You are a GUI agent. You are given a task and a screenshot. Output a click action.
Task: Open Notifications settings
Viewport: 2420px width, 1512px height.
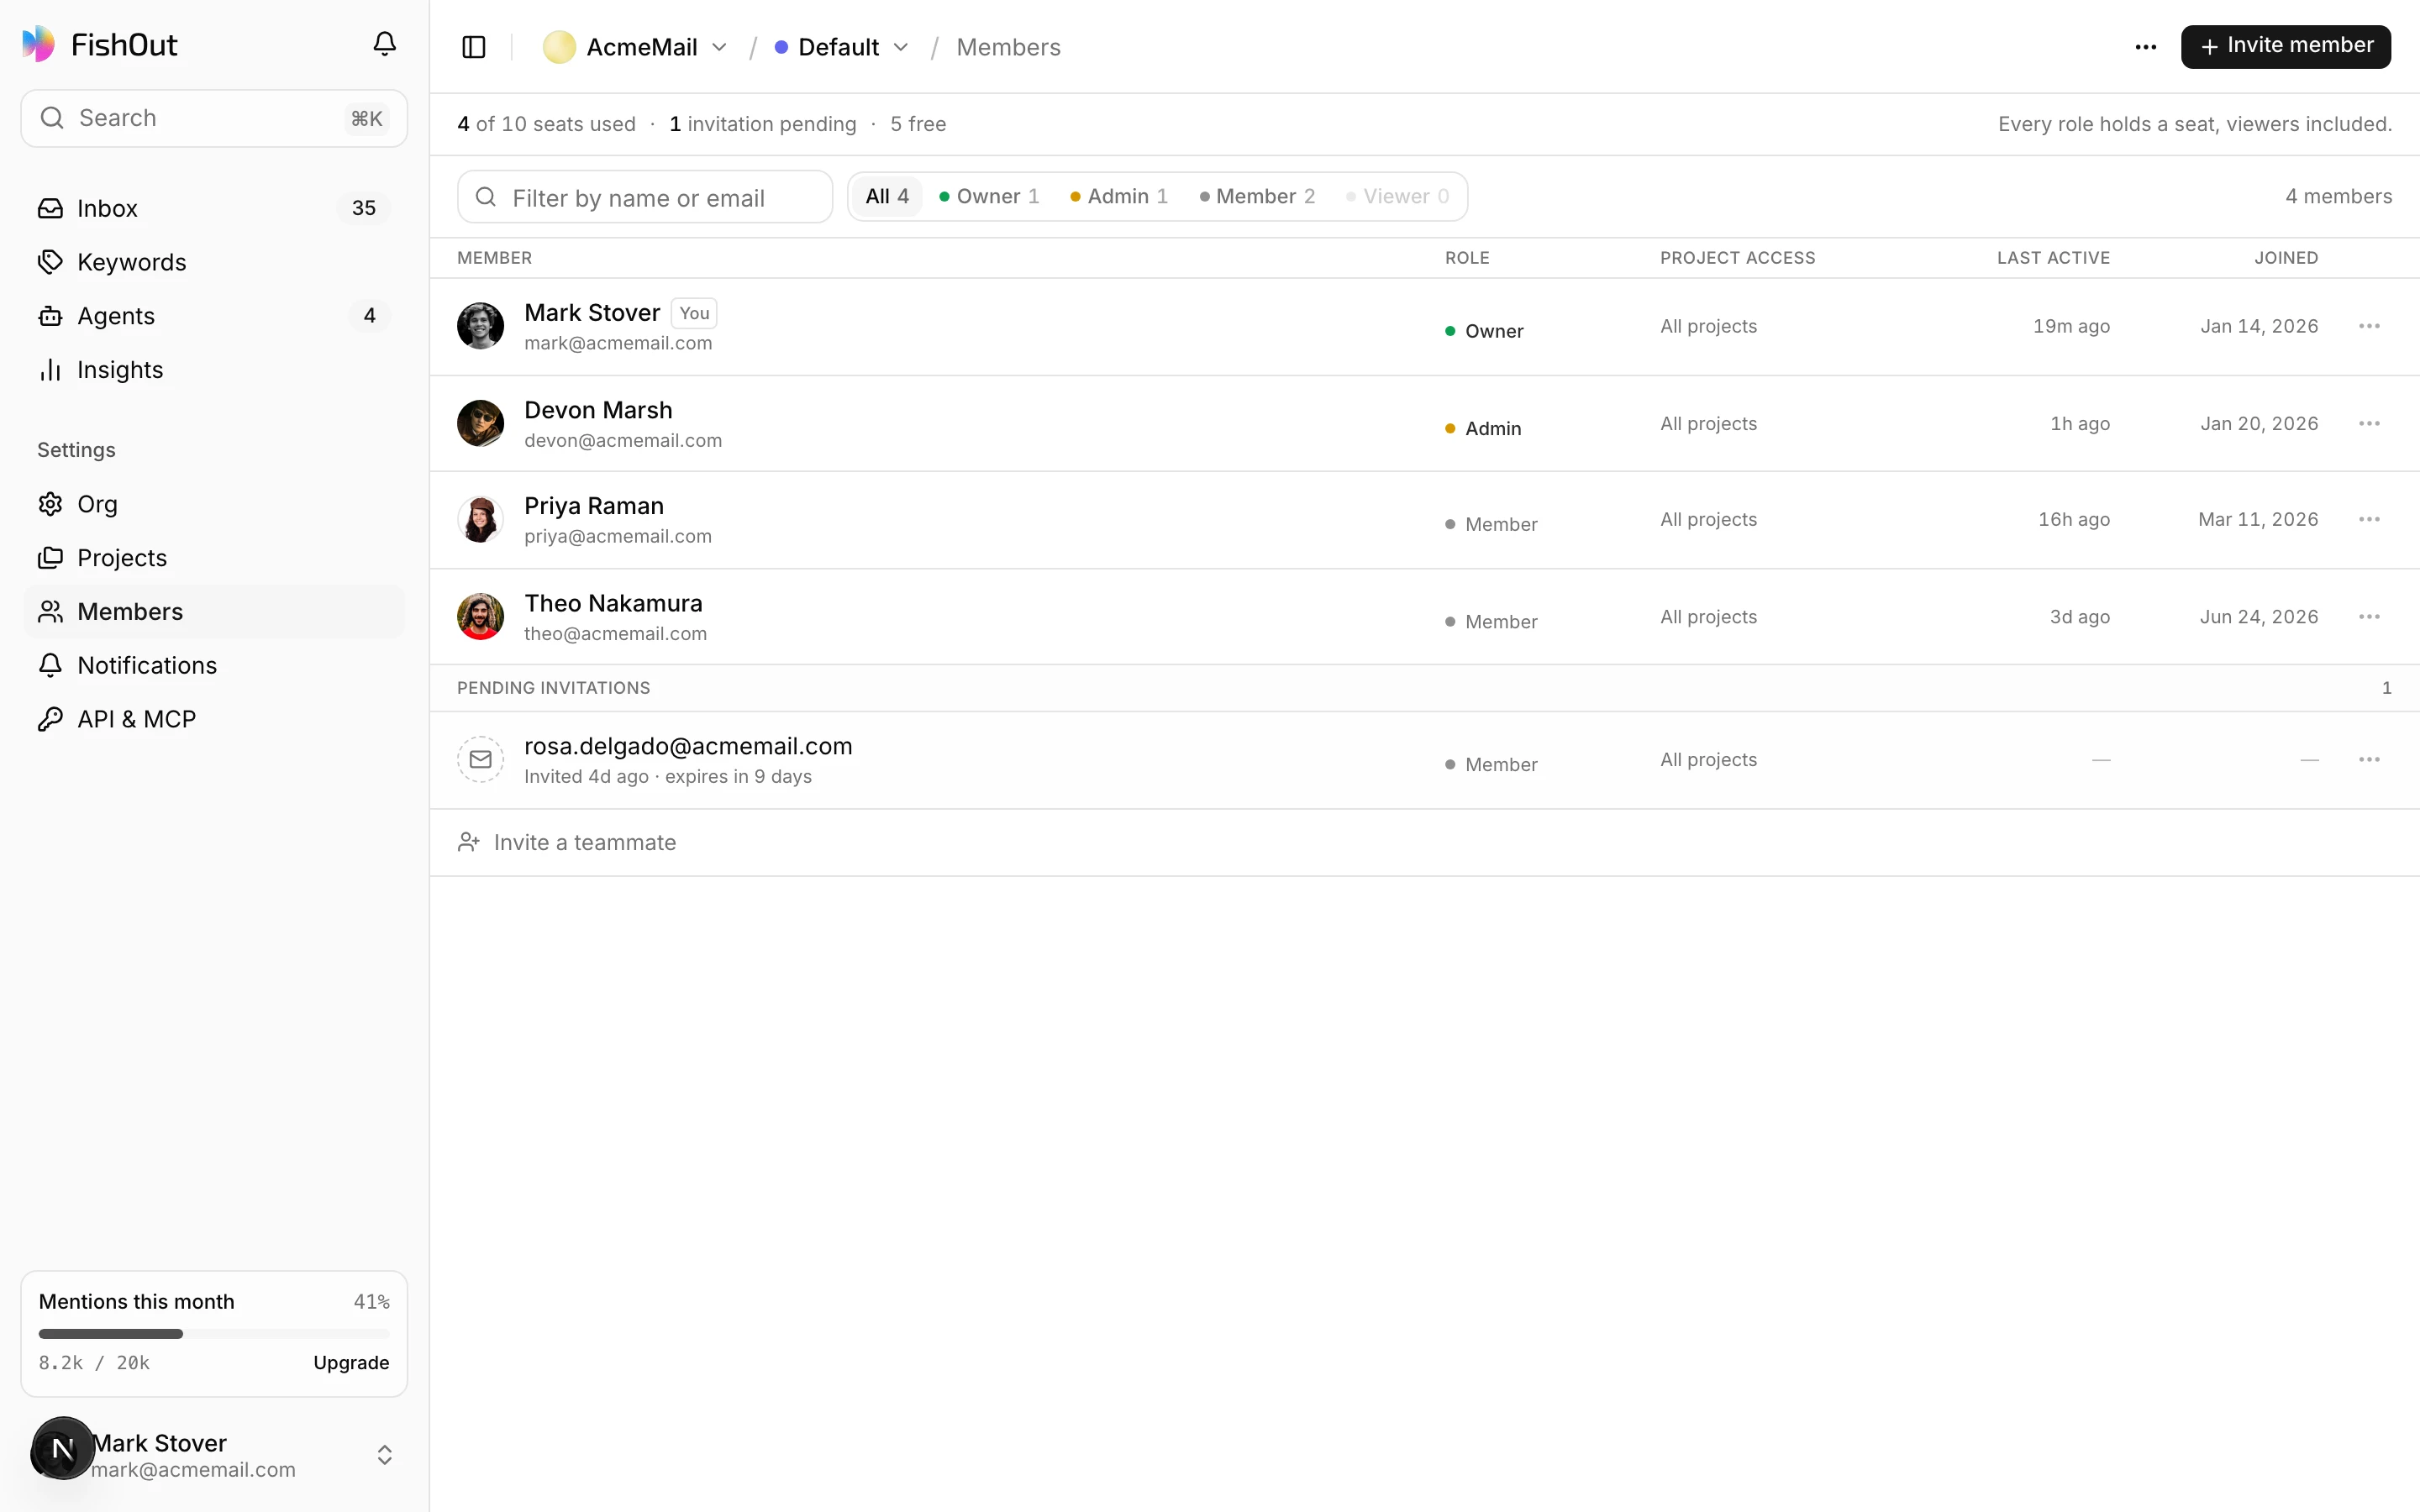click(x=214, y=666)
